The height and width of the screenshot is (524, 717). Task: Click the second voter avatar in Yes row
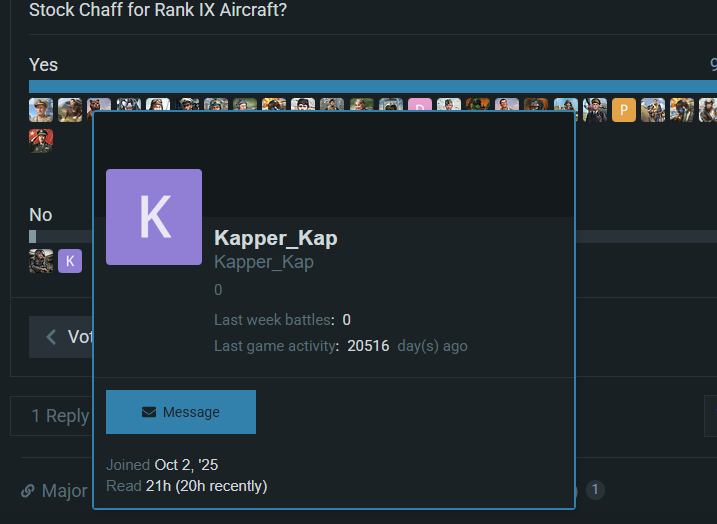click(x=70, y=110)
